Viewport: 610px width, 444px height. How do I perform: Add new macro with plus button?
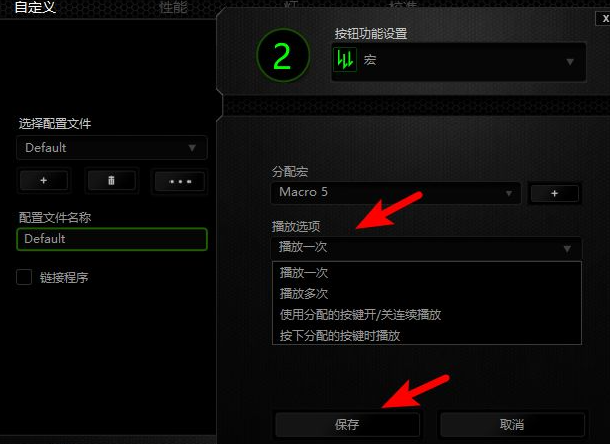click(x=554, y=193)
